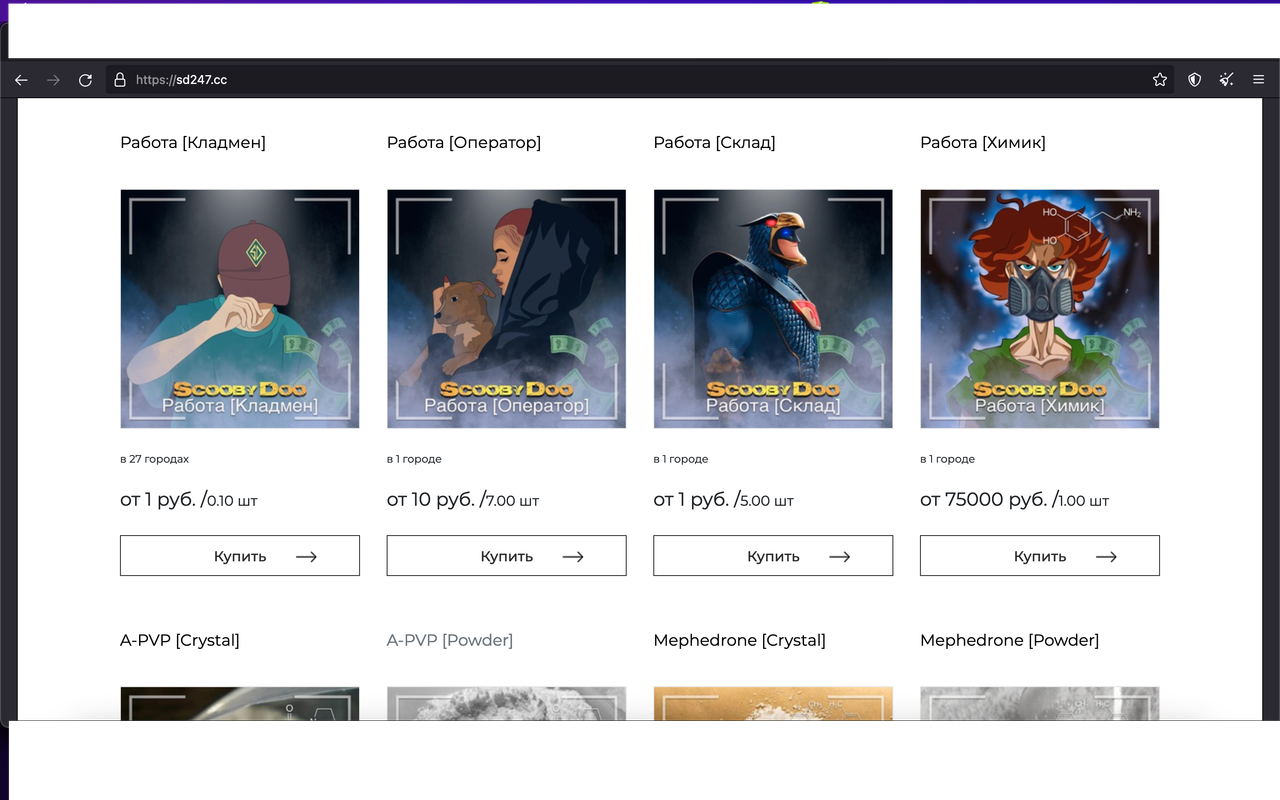Viewport: 1280px width, 800px height.
Task: Bookmark this page with the star icon
Action: click(1160, 80)
